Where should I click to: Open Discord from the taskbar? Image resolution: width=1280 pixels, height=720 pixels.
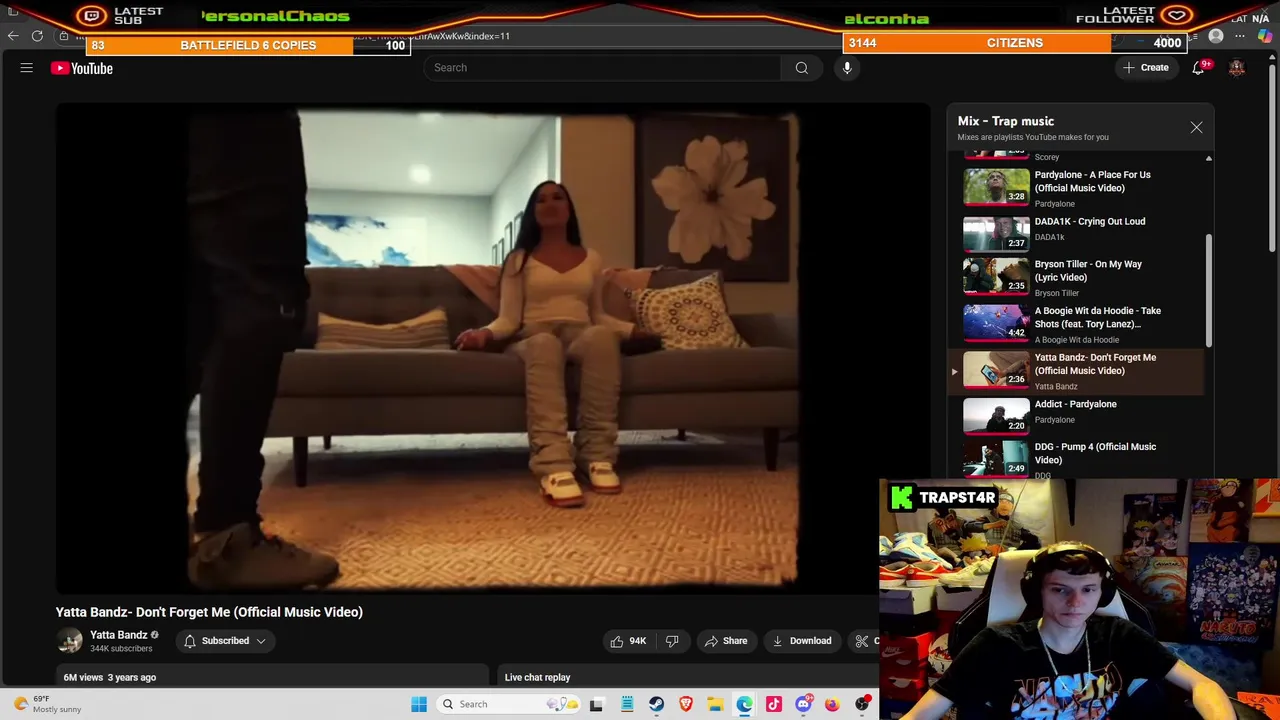pyautogui.click(x=803, y=704)
